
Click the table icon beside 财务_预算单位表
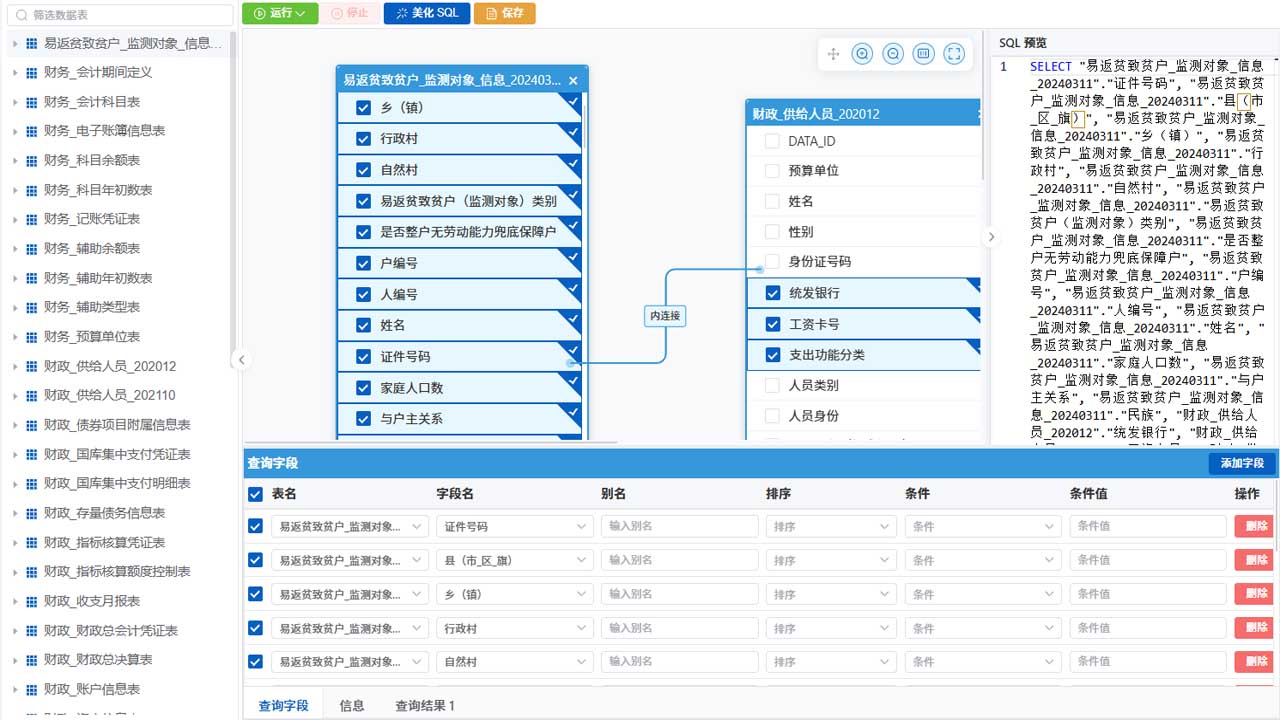(x=32, y=337)
